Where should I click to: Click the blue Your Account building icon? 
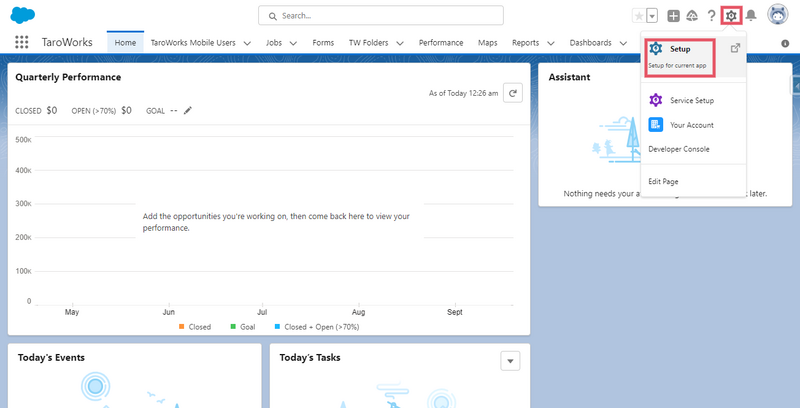point(656,124)
